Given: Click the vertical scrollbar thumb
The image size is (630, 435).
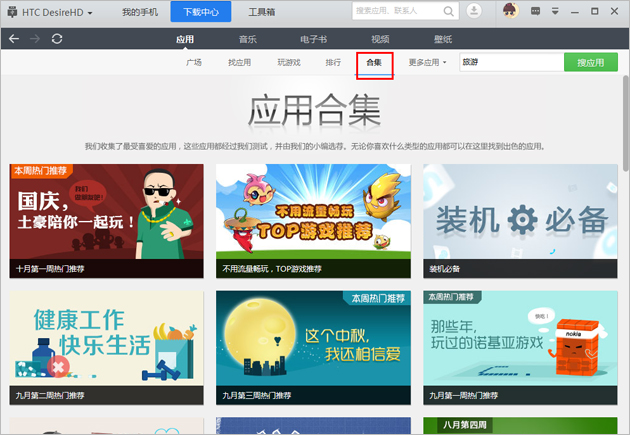Looking at the screenshot, I should point(626,123).
